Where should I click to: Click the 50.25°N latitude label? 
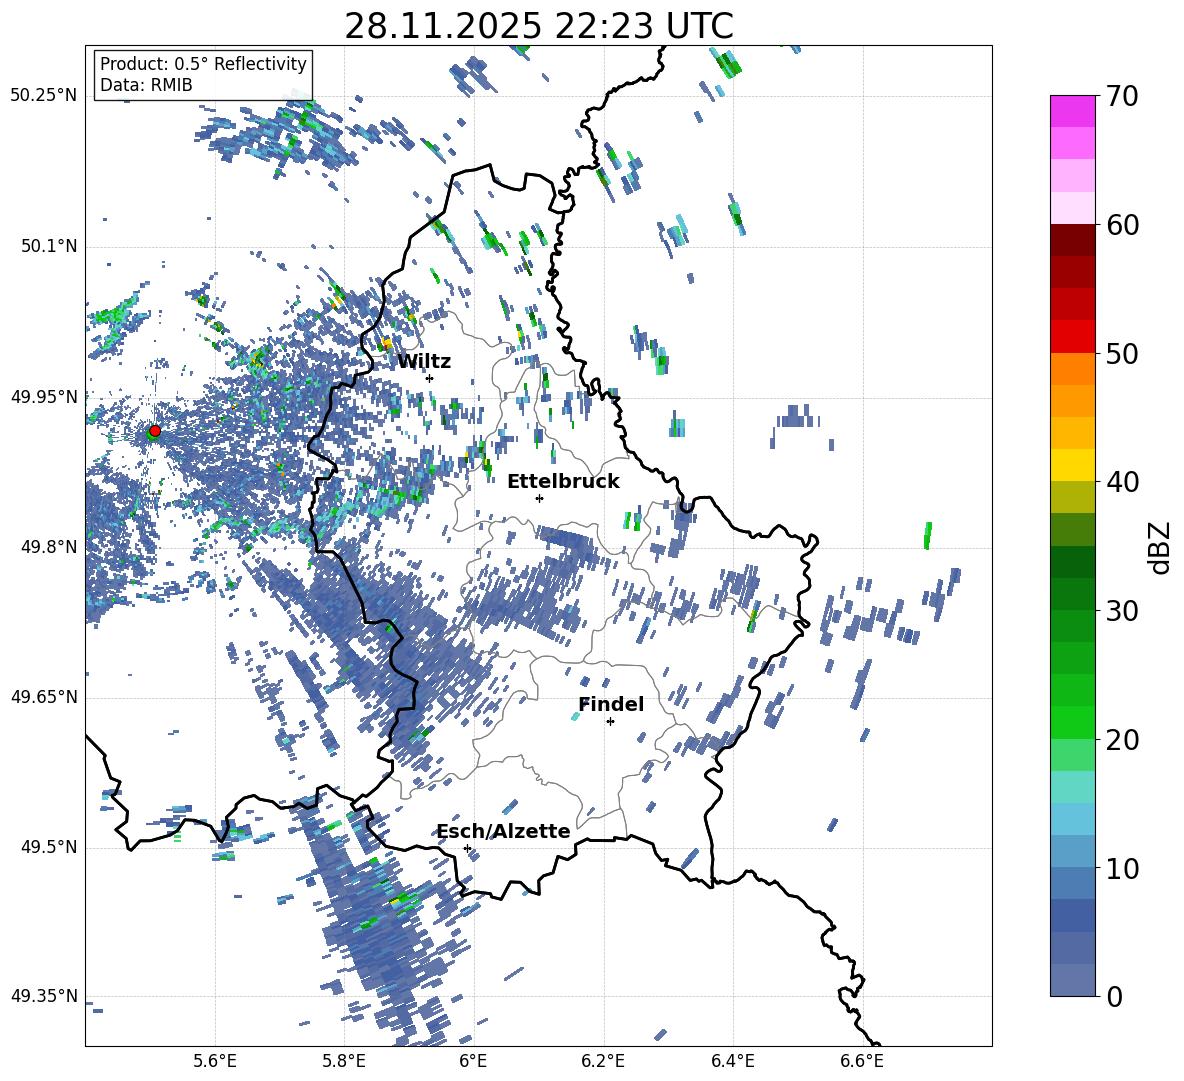tap(44, 96)
